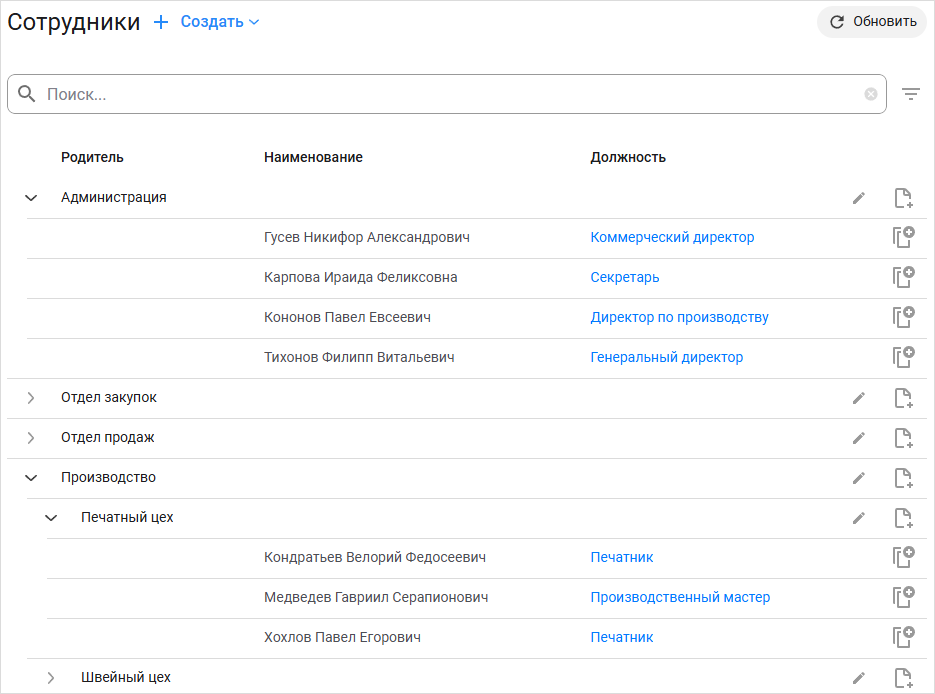Screen dimensions: 935x694
Task: Expand the Отдел закупок group
Action: (31, 398)
